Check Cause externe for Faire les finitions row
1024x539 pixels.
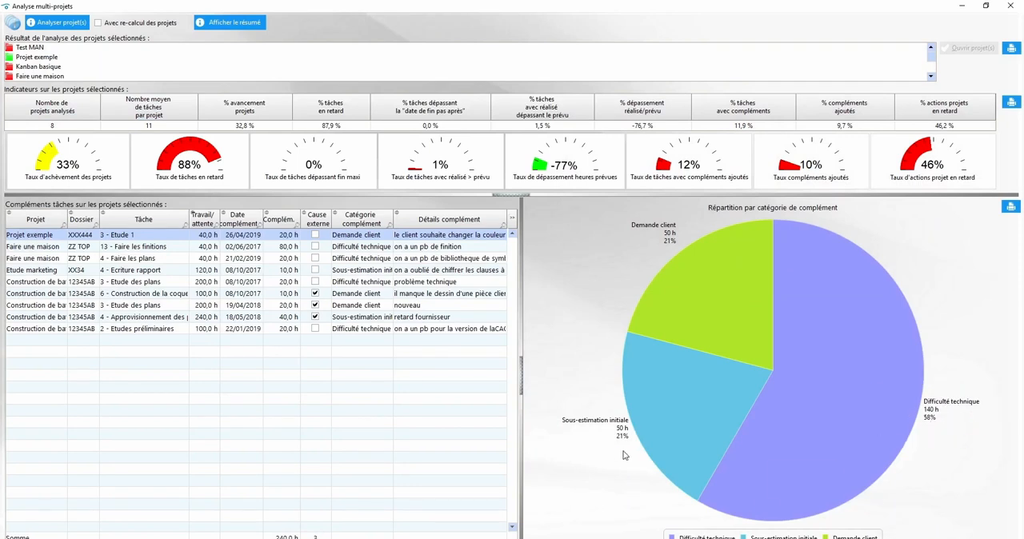(x=315, y=246)
